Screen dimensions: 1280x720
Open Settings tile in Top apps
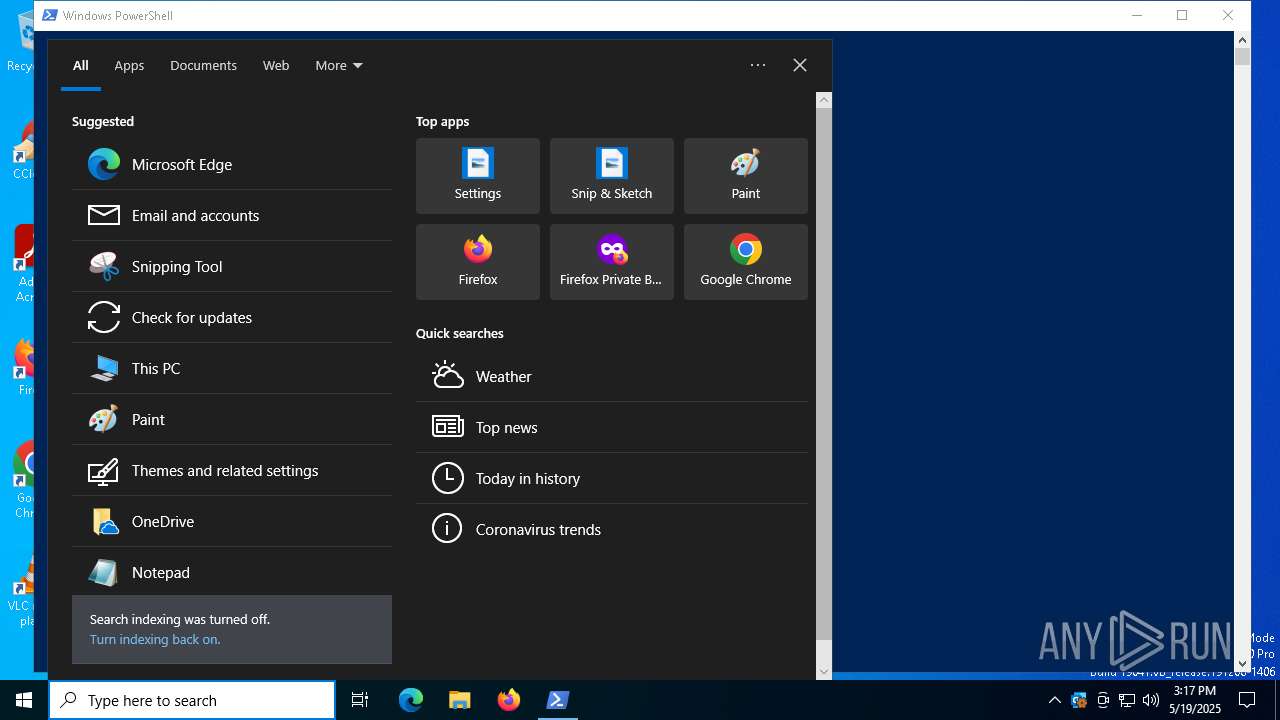(x=478, y=176)
